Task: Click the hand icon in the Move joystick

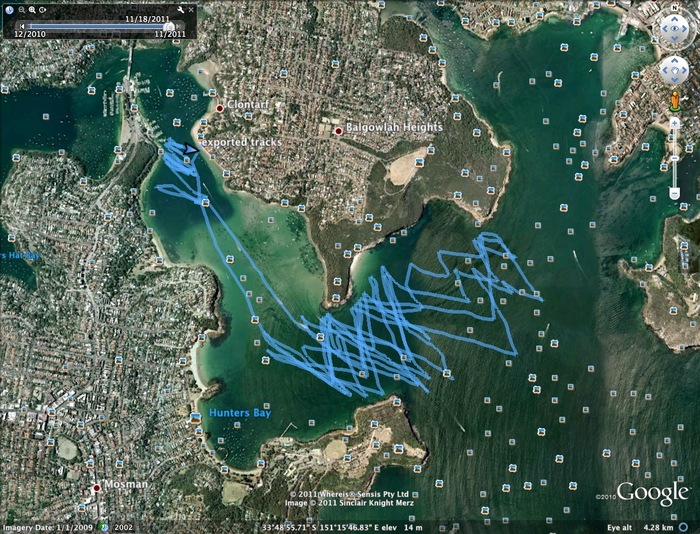Action: point(673,69)
